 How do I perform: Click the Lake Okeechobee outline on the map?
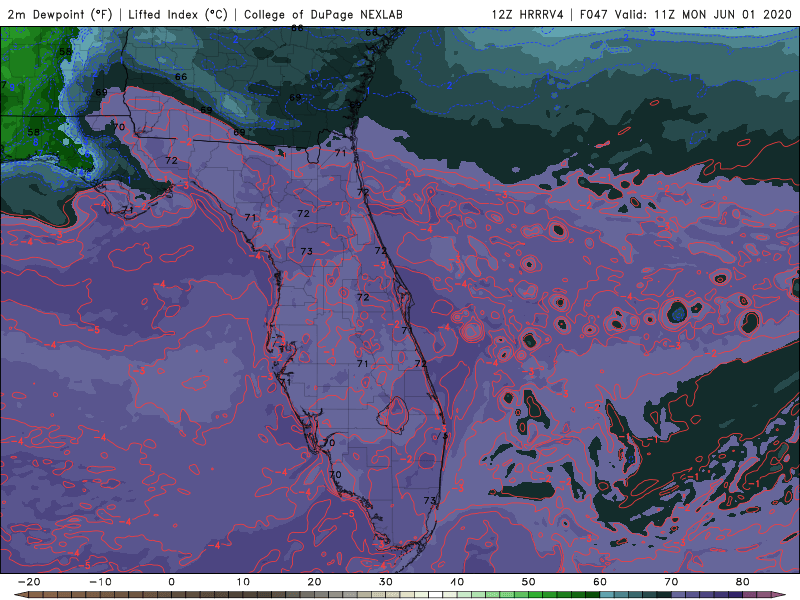[393, 415]
